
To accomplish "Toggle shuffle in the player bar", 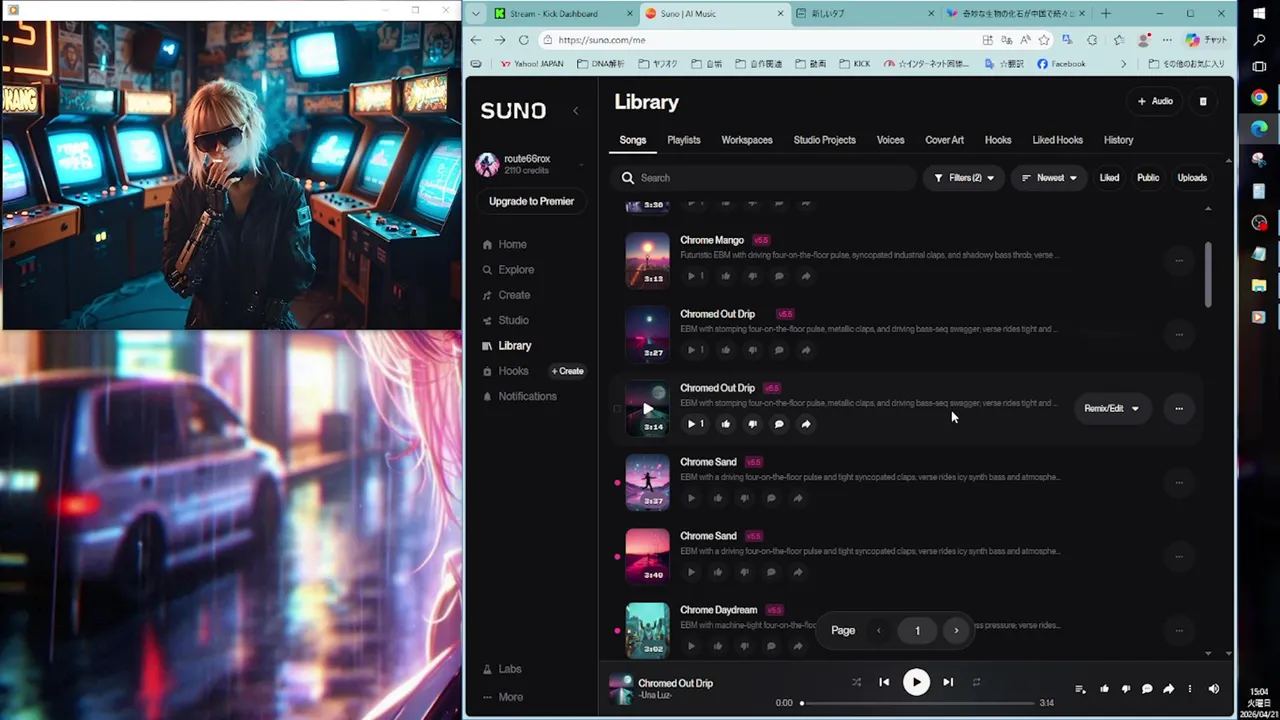I will [x=856, y=682].
